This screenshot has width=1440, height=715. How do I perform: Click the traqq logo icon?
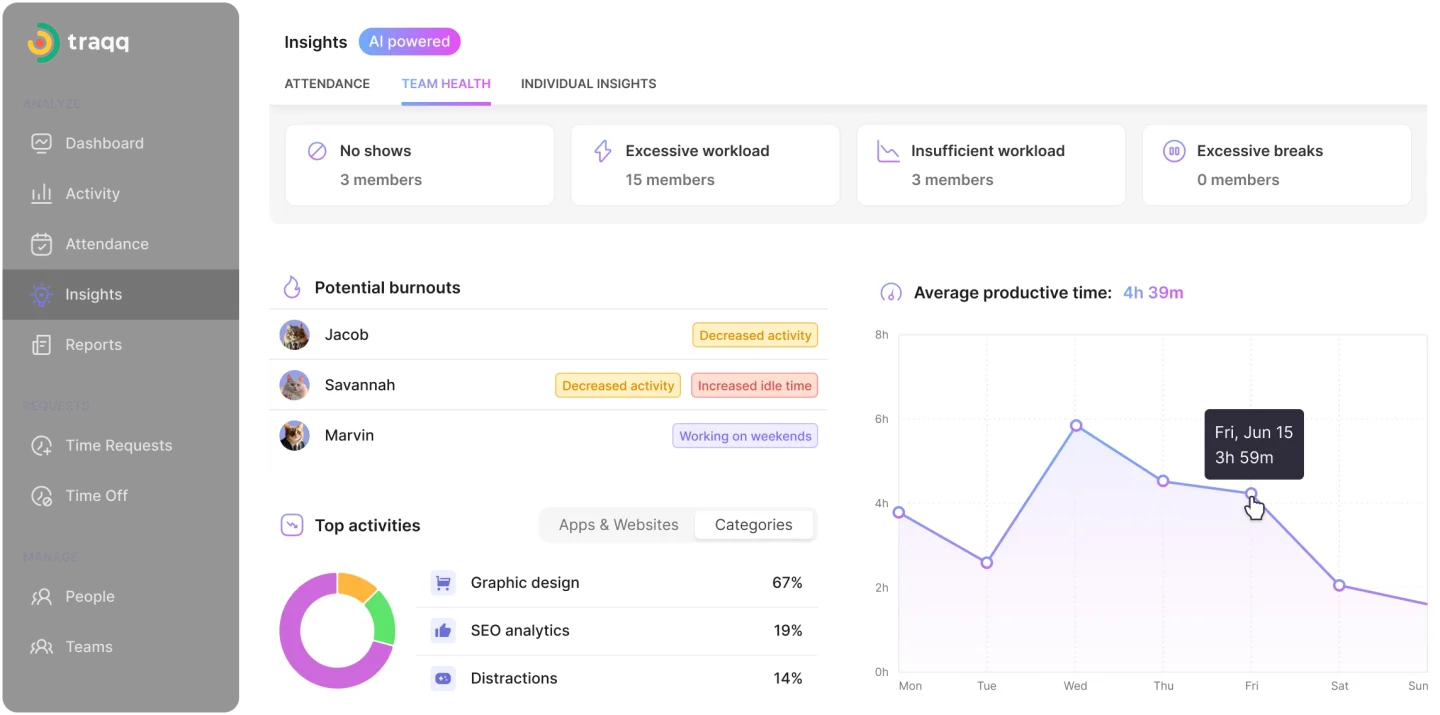pos(43,42)
